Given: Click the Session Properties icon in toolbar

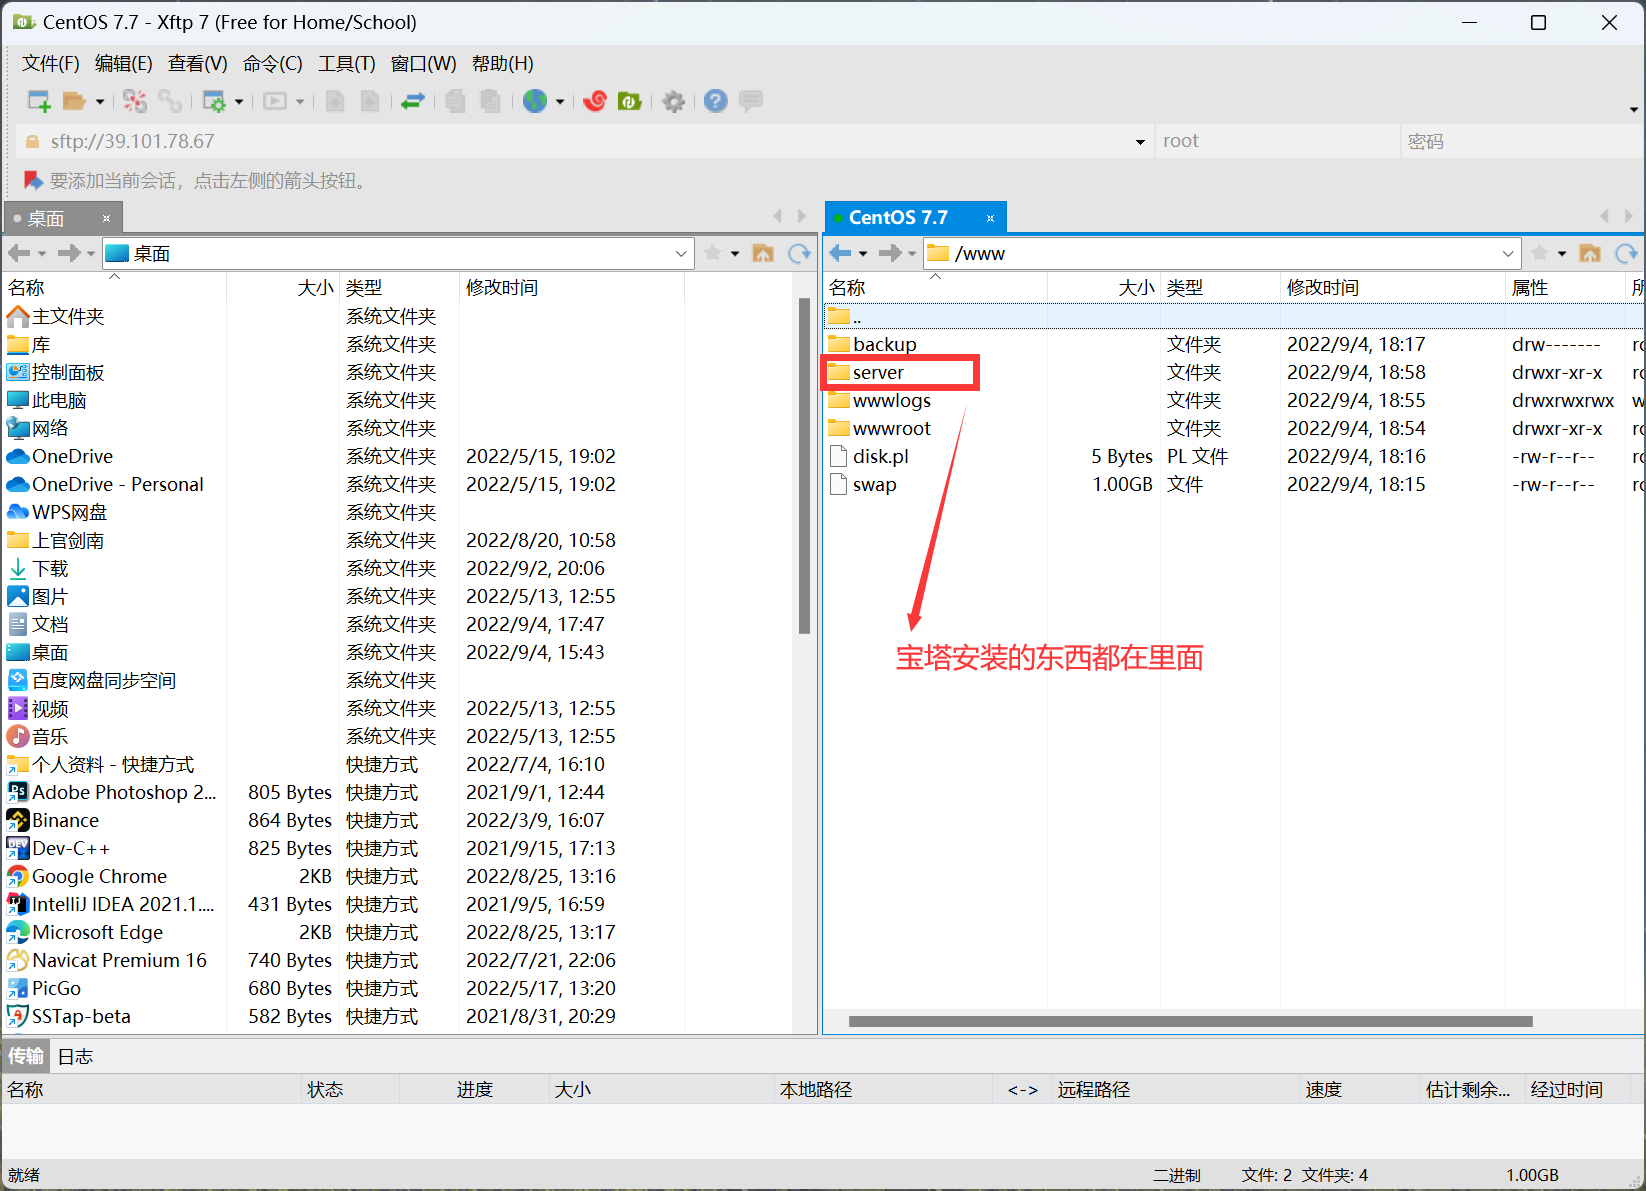Looking at the screenshot, I should (214, 101).
